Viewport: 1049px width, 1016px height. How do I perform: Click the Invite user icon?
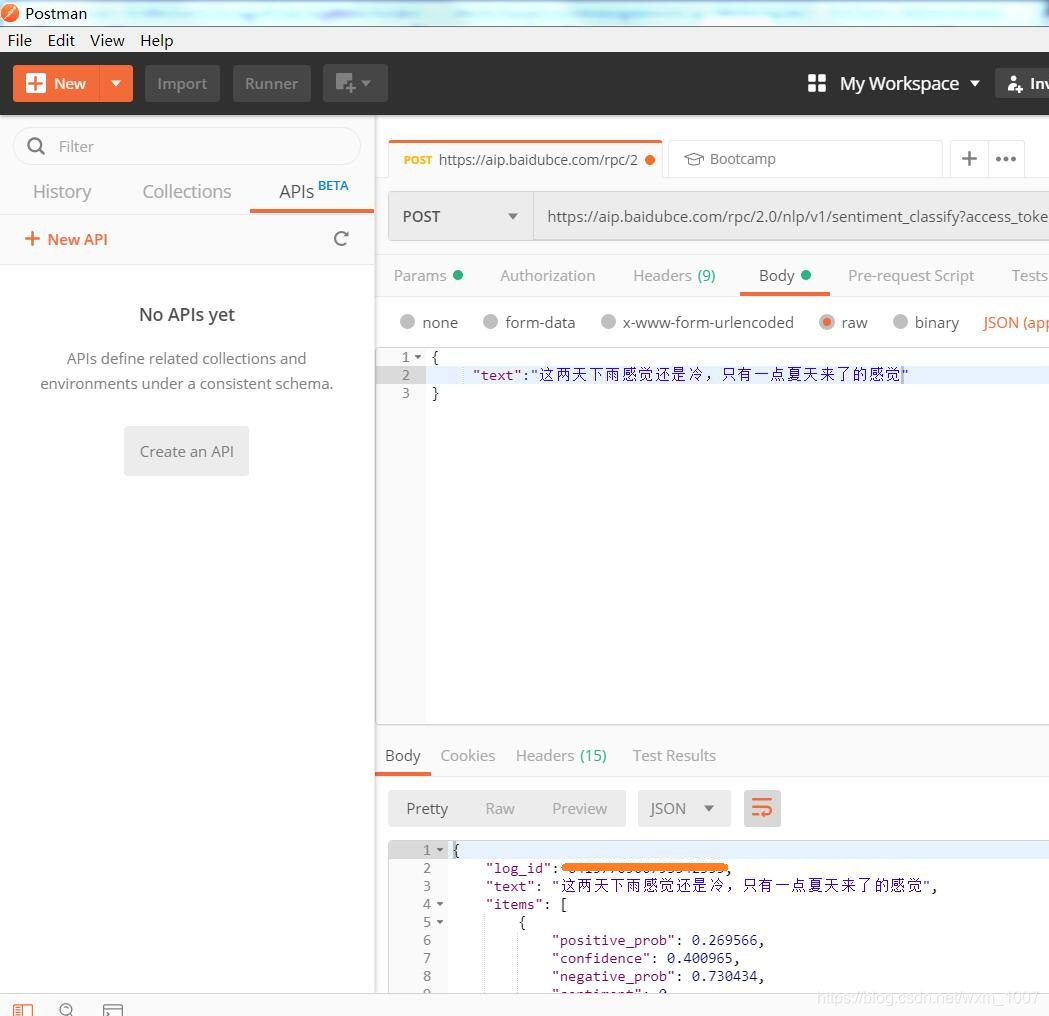1015,84
